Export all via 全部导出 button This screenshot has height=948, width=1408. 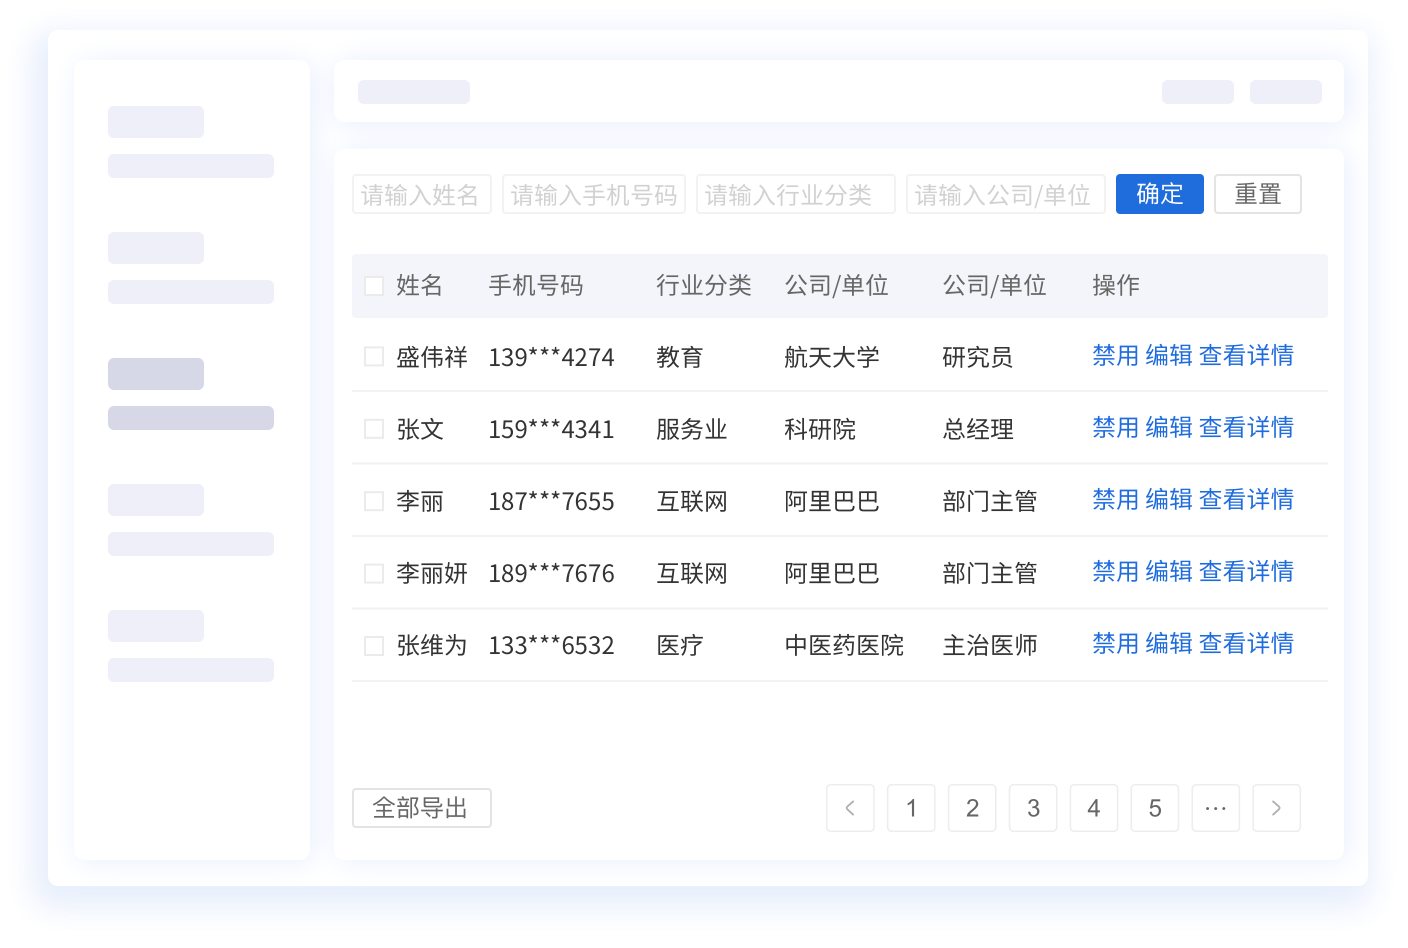click(x=421, y=808)
